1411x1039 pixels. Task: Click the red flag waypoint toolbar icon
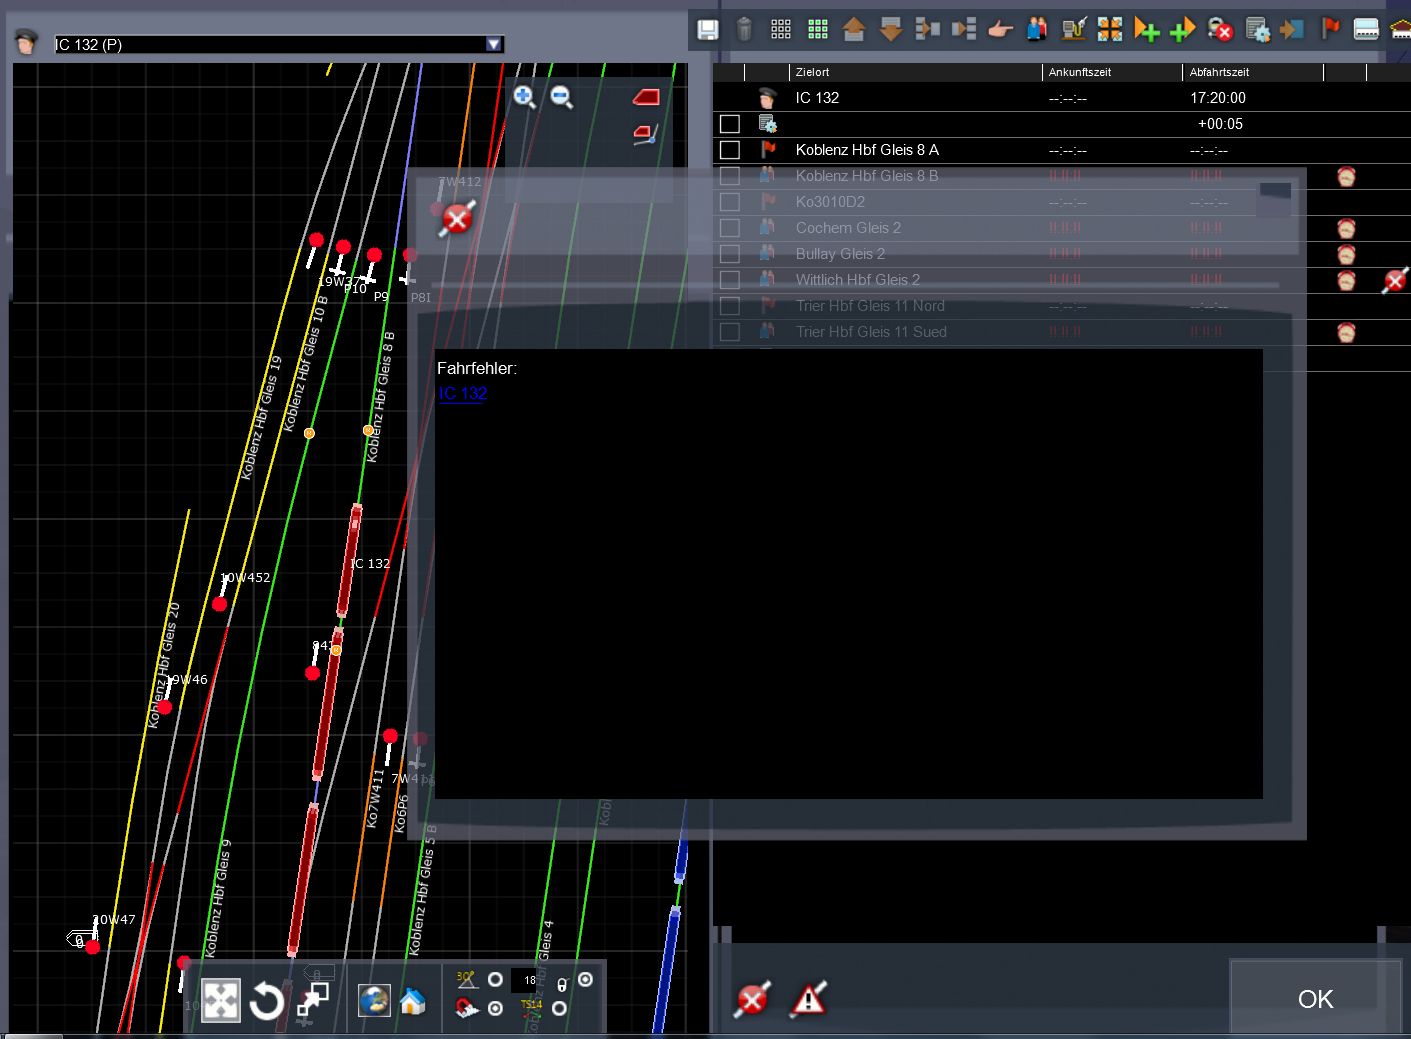[1330, 30]
